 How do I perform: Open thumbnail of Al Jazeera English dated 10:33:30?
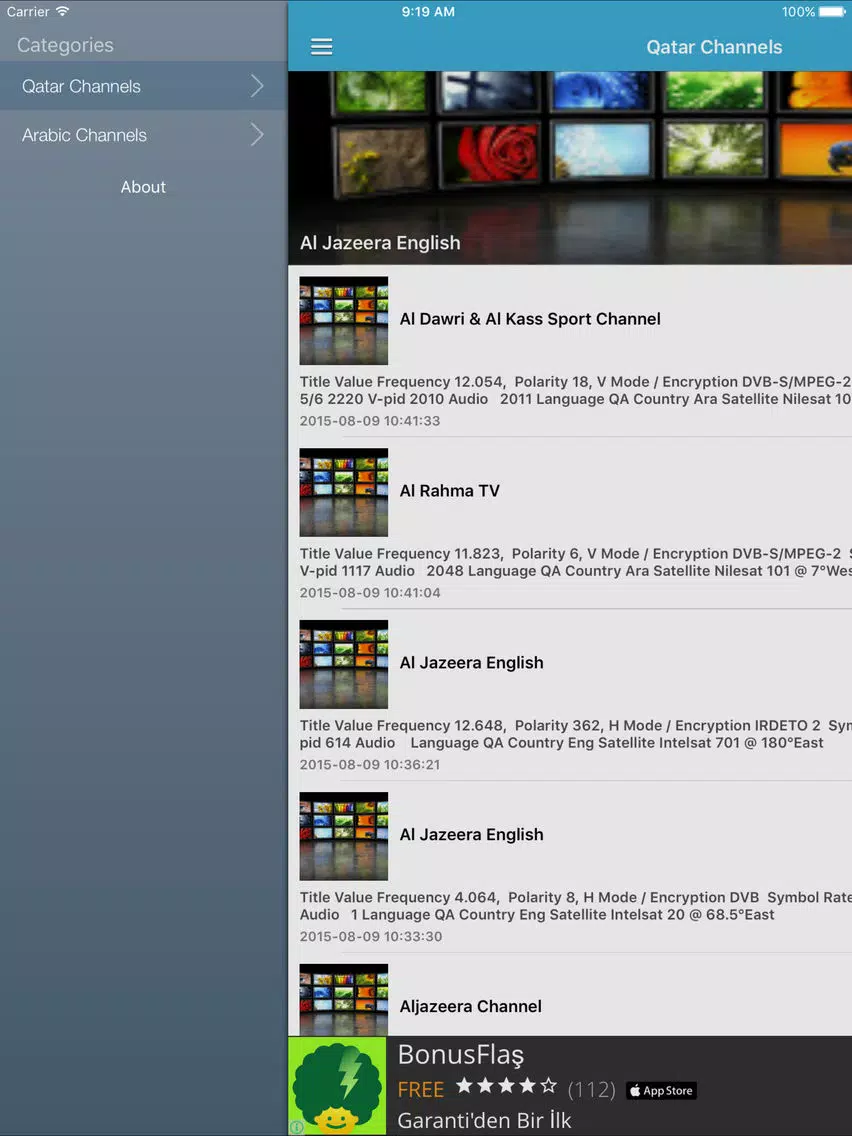tap(343, 835)
